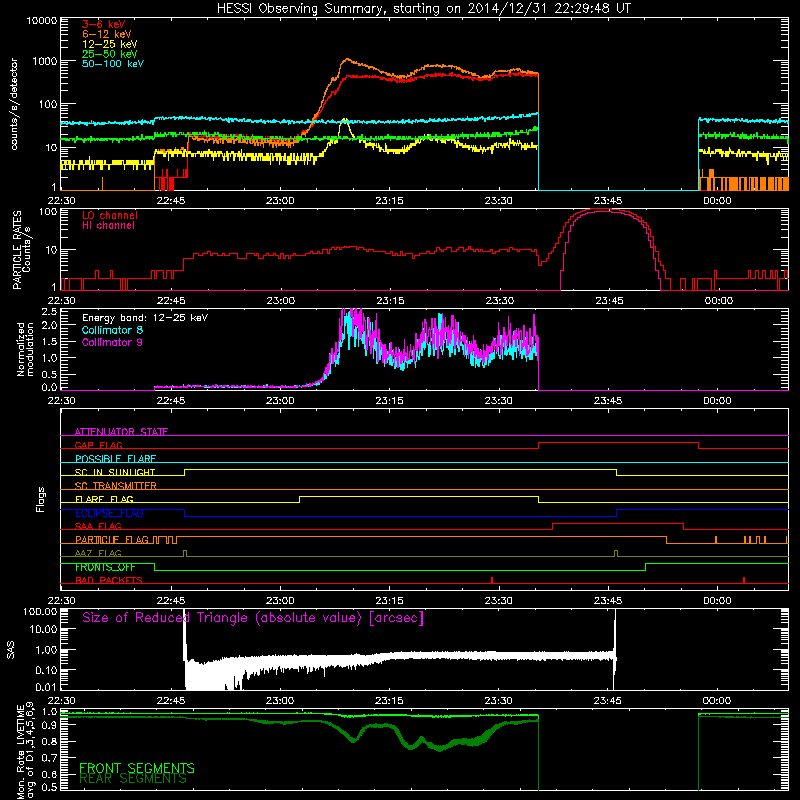Click the Mon. Rate LIVETIME axis label

(25, 750)
